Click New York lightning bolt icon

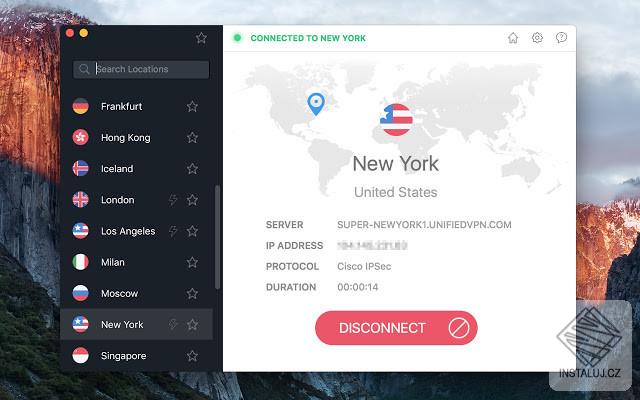[173, 324]
